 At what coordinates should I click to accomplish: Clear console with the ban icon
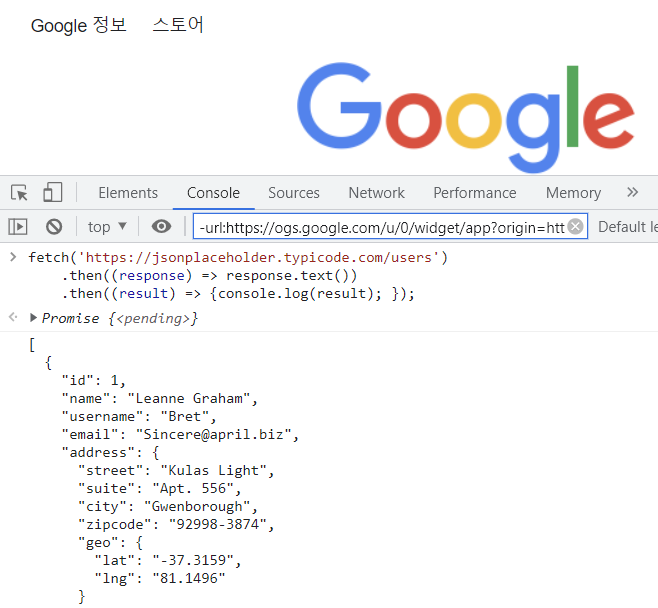54,227
